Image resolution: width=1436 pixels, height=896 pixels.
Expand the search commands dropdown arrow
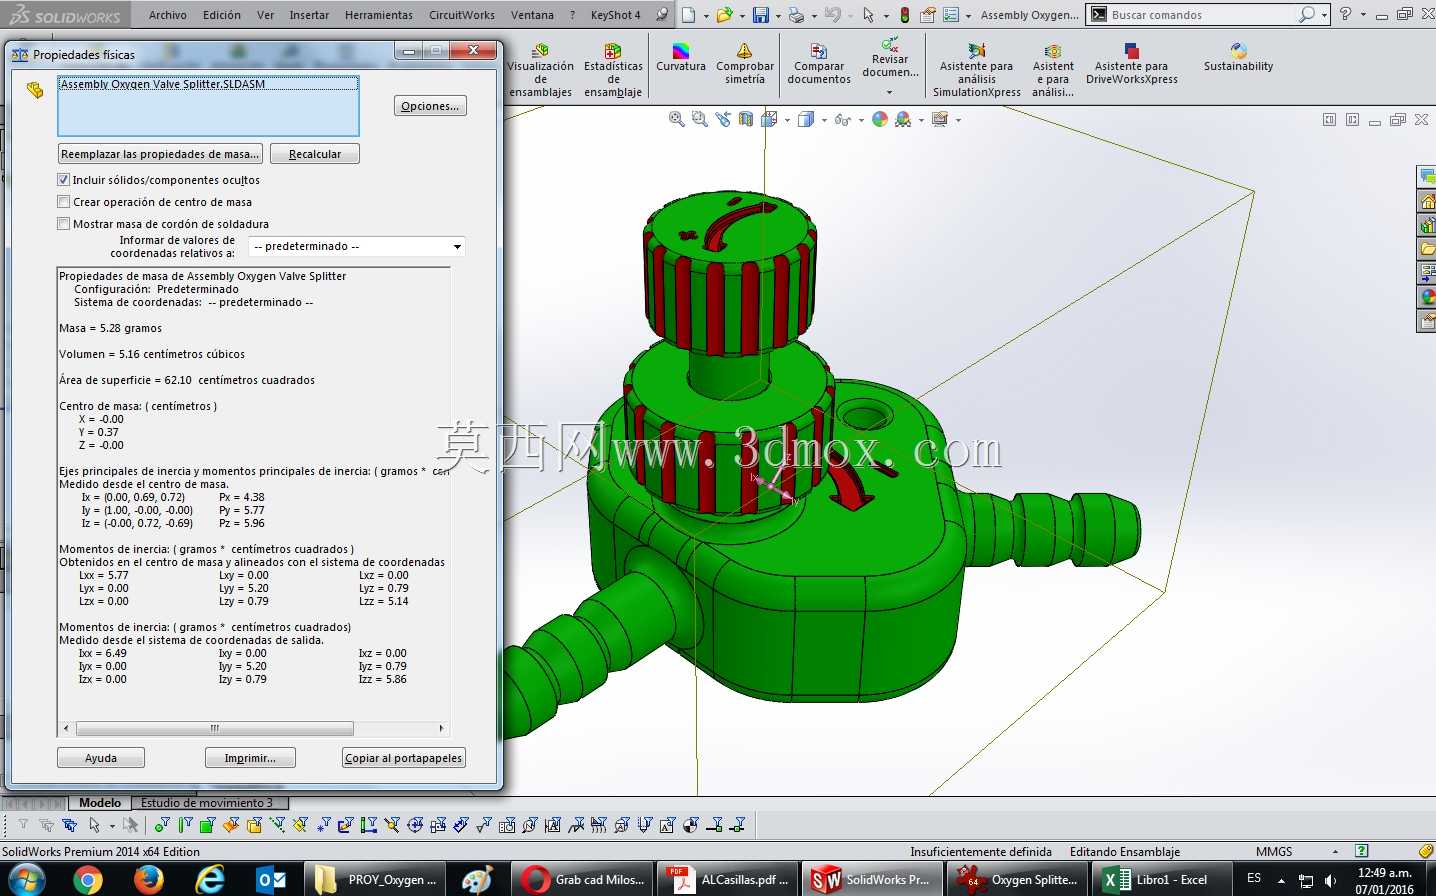point(1325,15)
